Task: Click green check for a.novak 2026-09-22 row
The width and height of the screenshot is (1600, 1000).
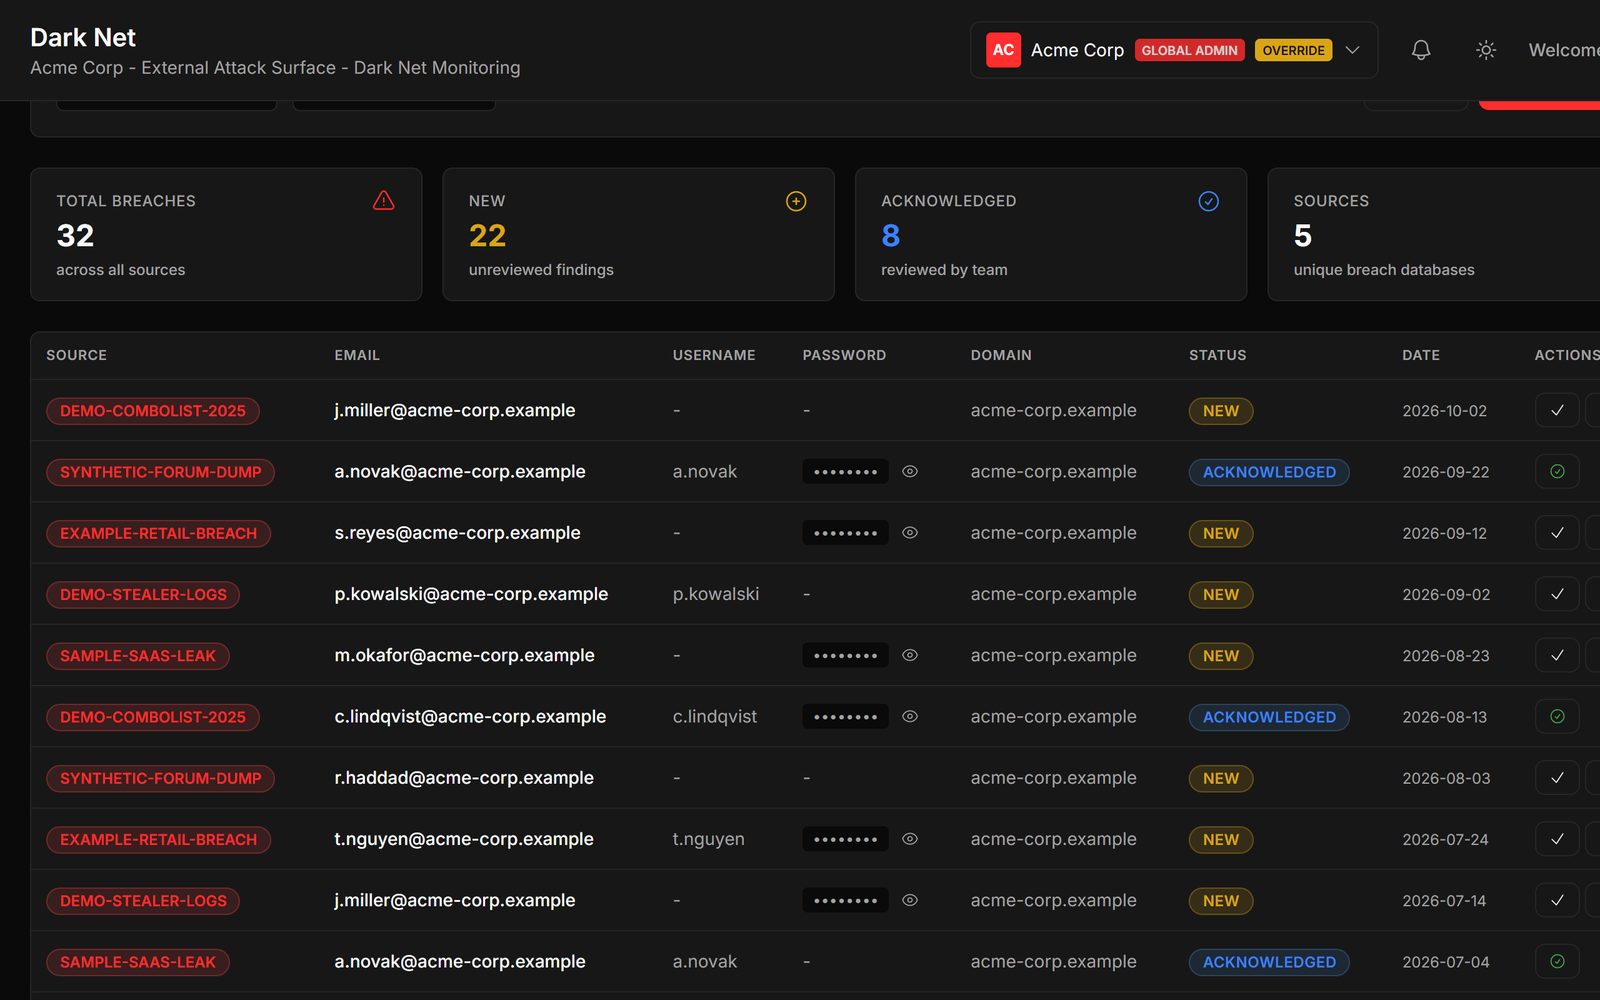Action: [x=1557, y=471]
